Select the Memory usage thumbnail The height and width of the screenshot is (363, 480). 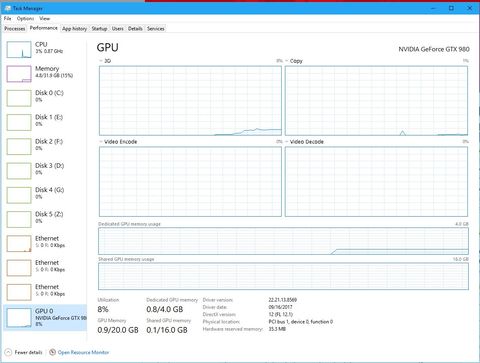pos(19,74)
